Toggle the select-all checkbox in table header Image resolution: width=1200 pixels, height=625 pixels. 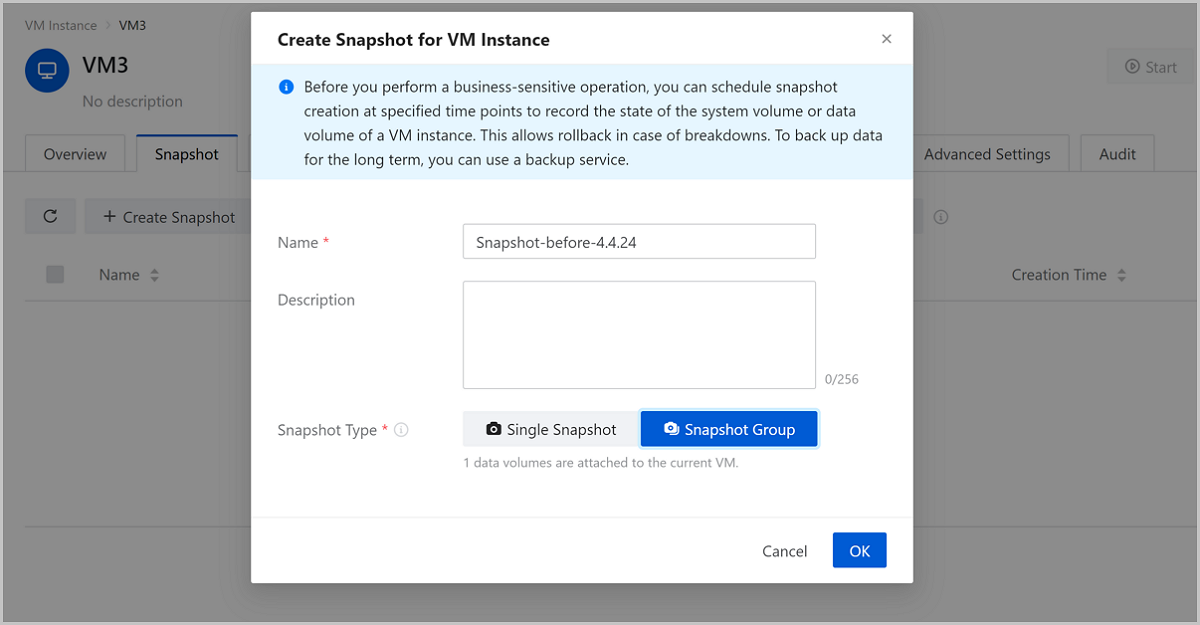pyautogui.click(x=55, y=275)
